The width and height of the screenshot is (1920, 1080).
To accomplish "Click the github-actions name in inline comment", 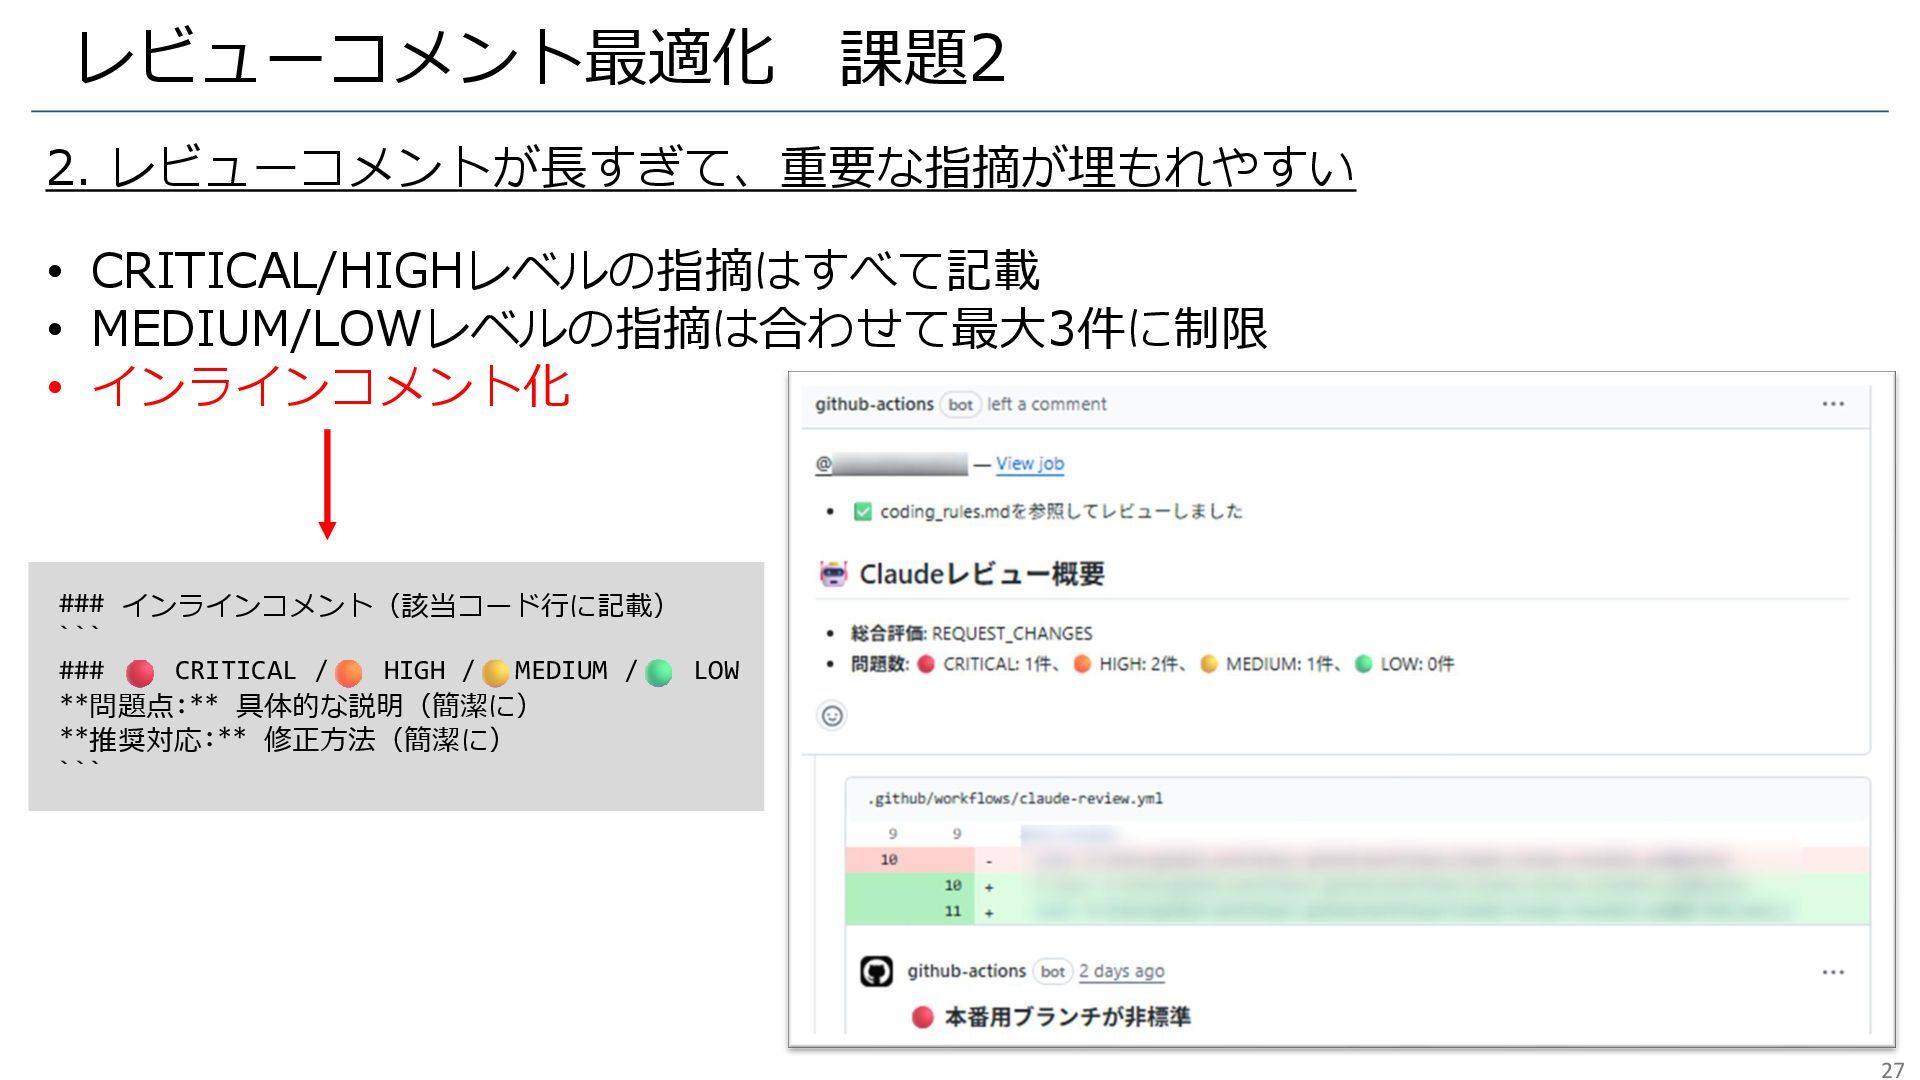I will (966, 971).
